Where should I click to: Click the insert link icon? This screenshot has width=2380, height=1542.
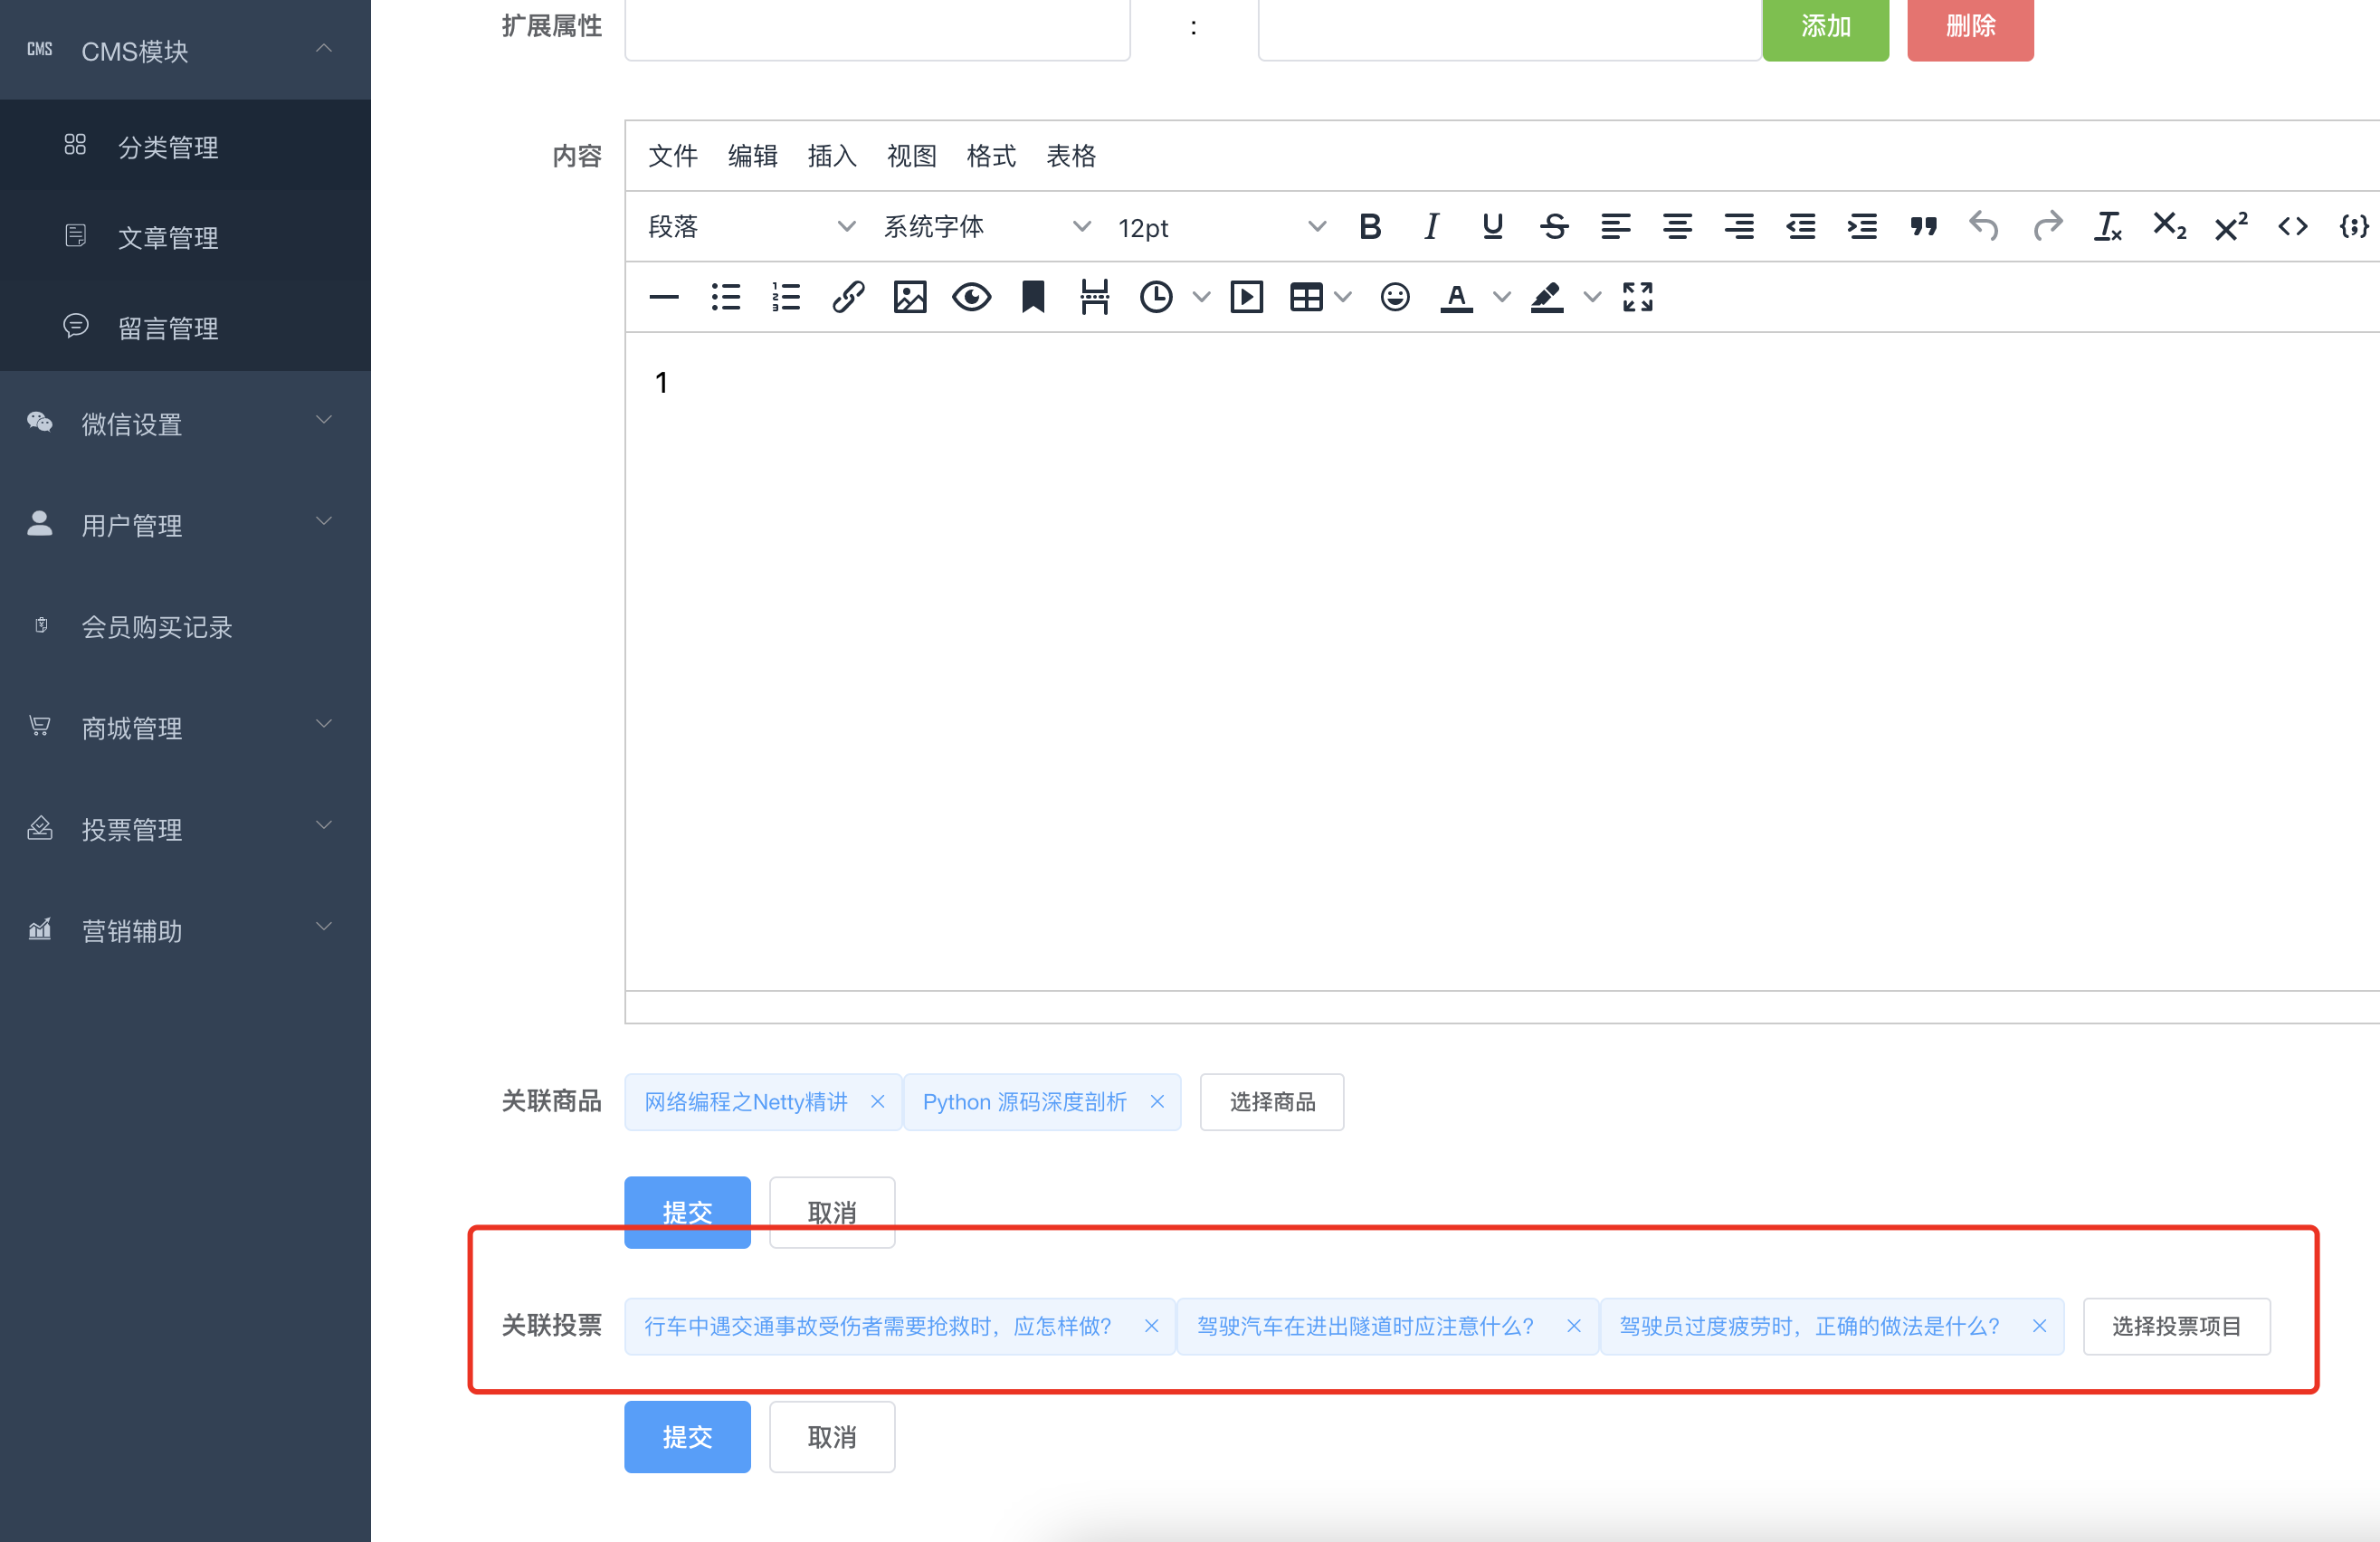tap(848, 297)
